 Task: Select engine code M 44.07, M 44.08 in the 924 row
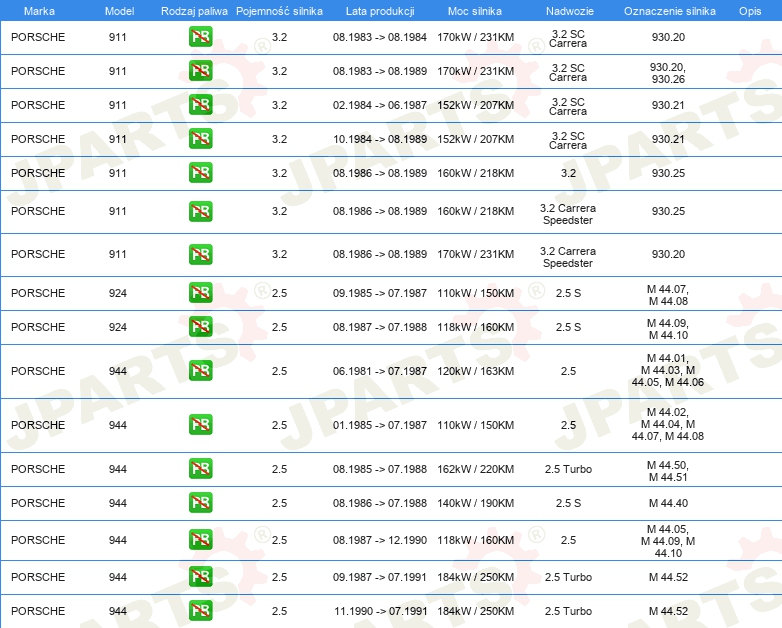(668, 295)
